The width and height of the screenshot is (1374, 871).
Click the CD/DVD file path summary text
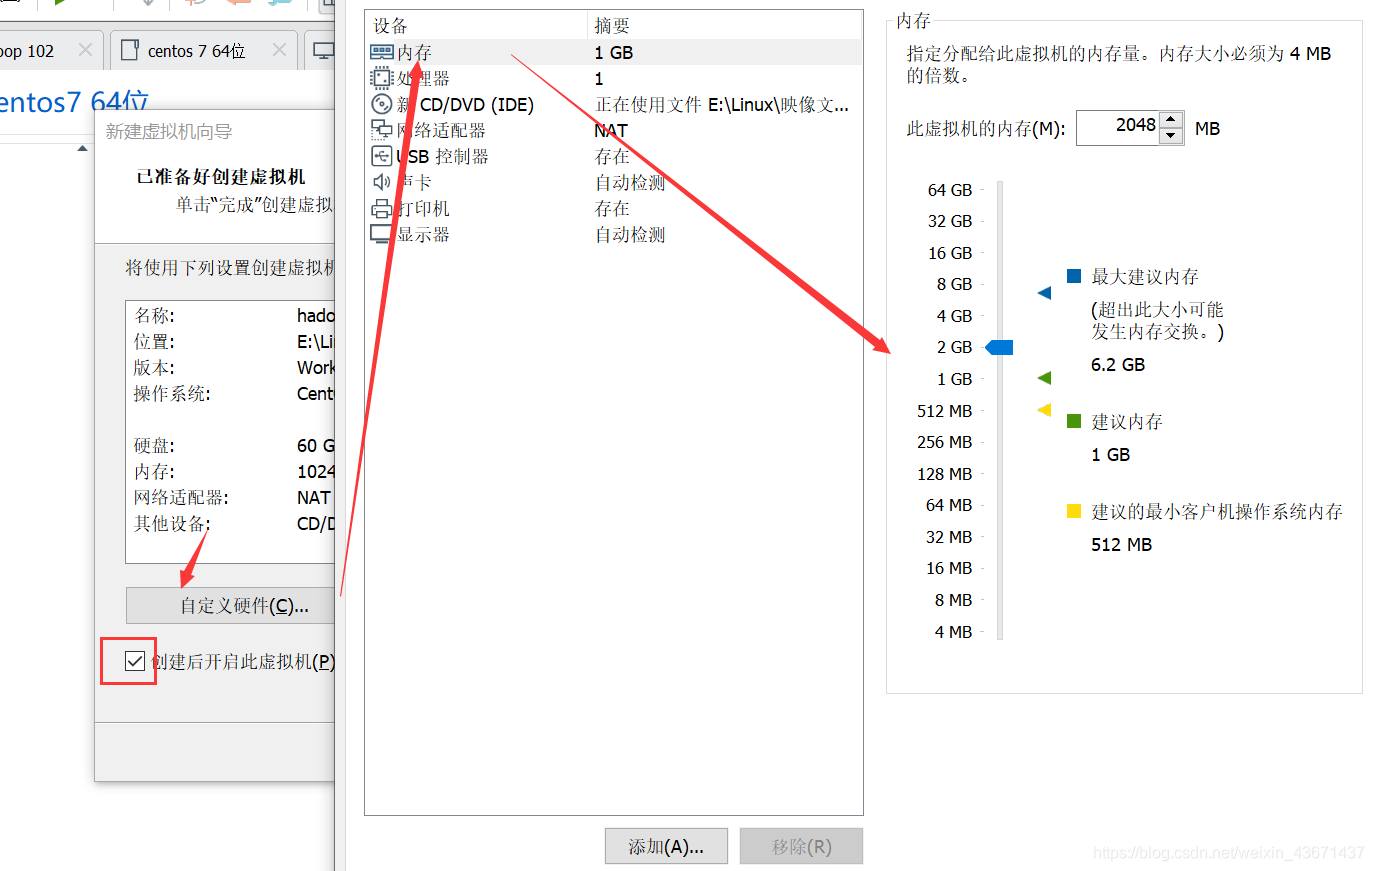(722, 104)
